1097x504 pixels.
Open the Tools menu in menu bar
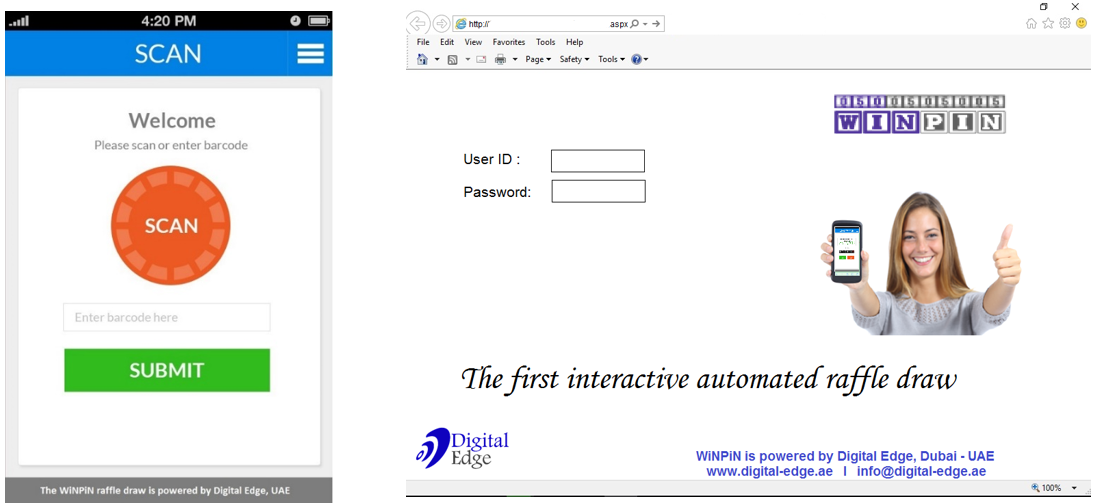[546, 42]
